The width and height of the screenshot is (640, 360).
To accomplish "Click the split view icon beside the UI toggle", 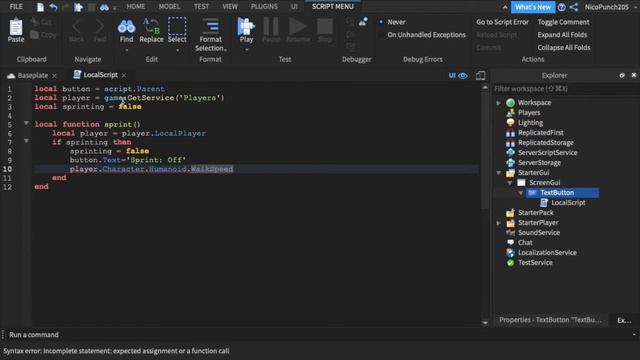I will (x=480, y=76).
